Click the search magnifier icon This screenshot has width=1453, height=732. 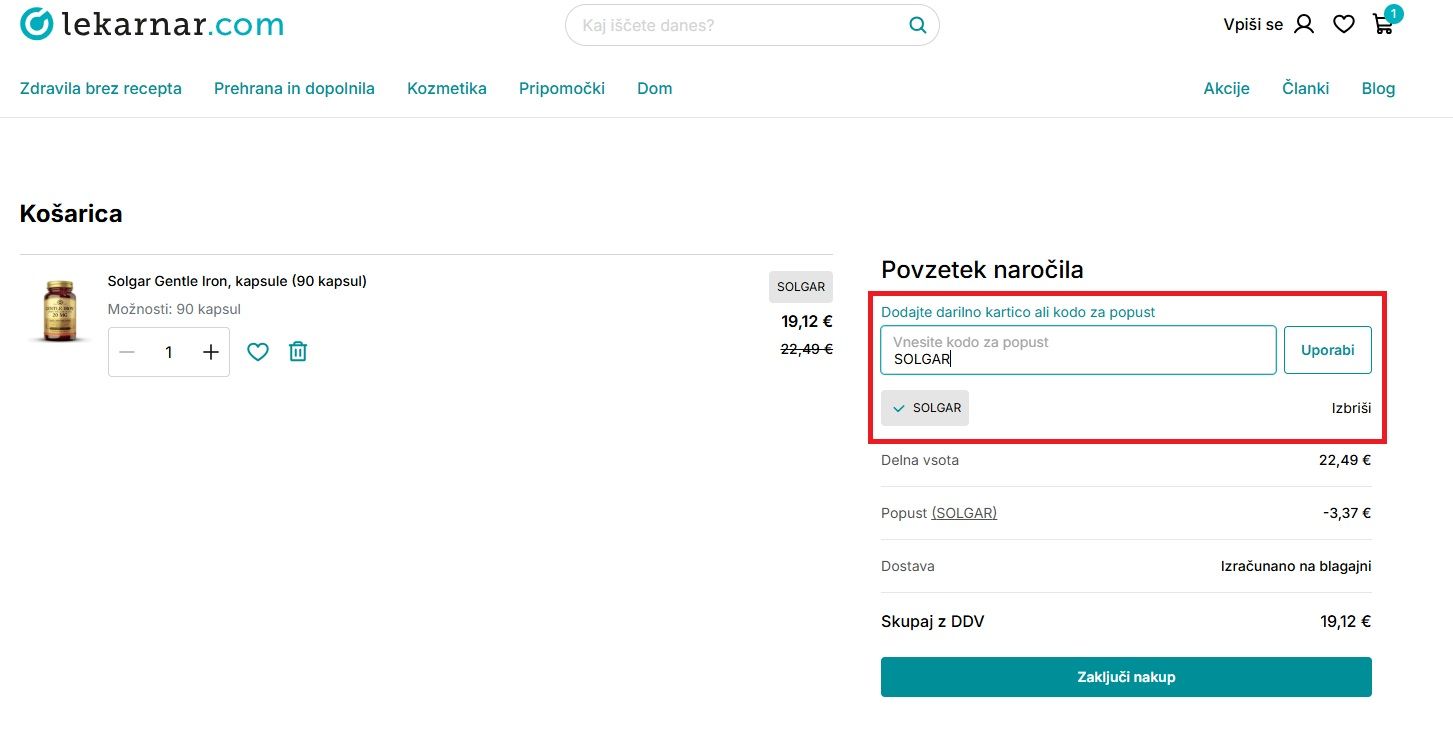coord(916,26)
